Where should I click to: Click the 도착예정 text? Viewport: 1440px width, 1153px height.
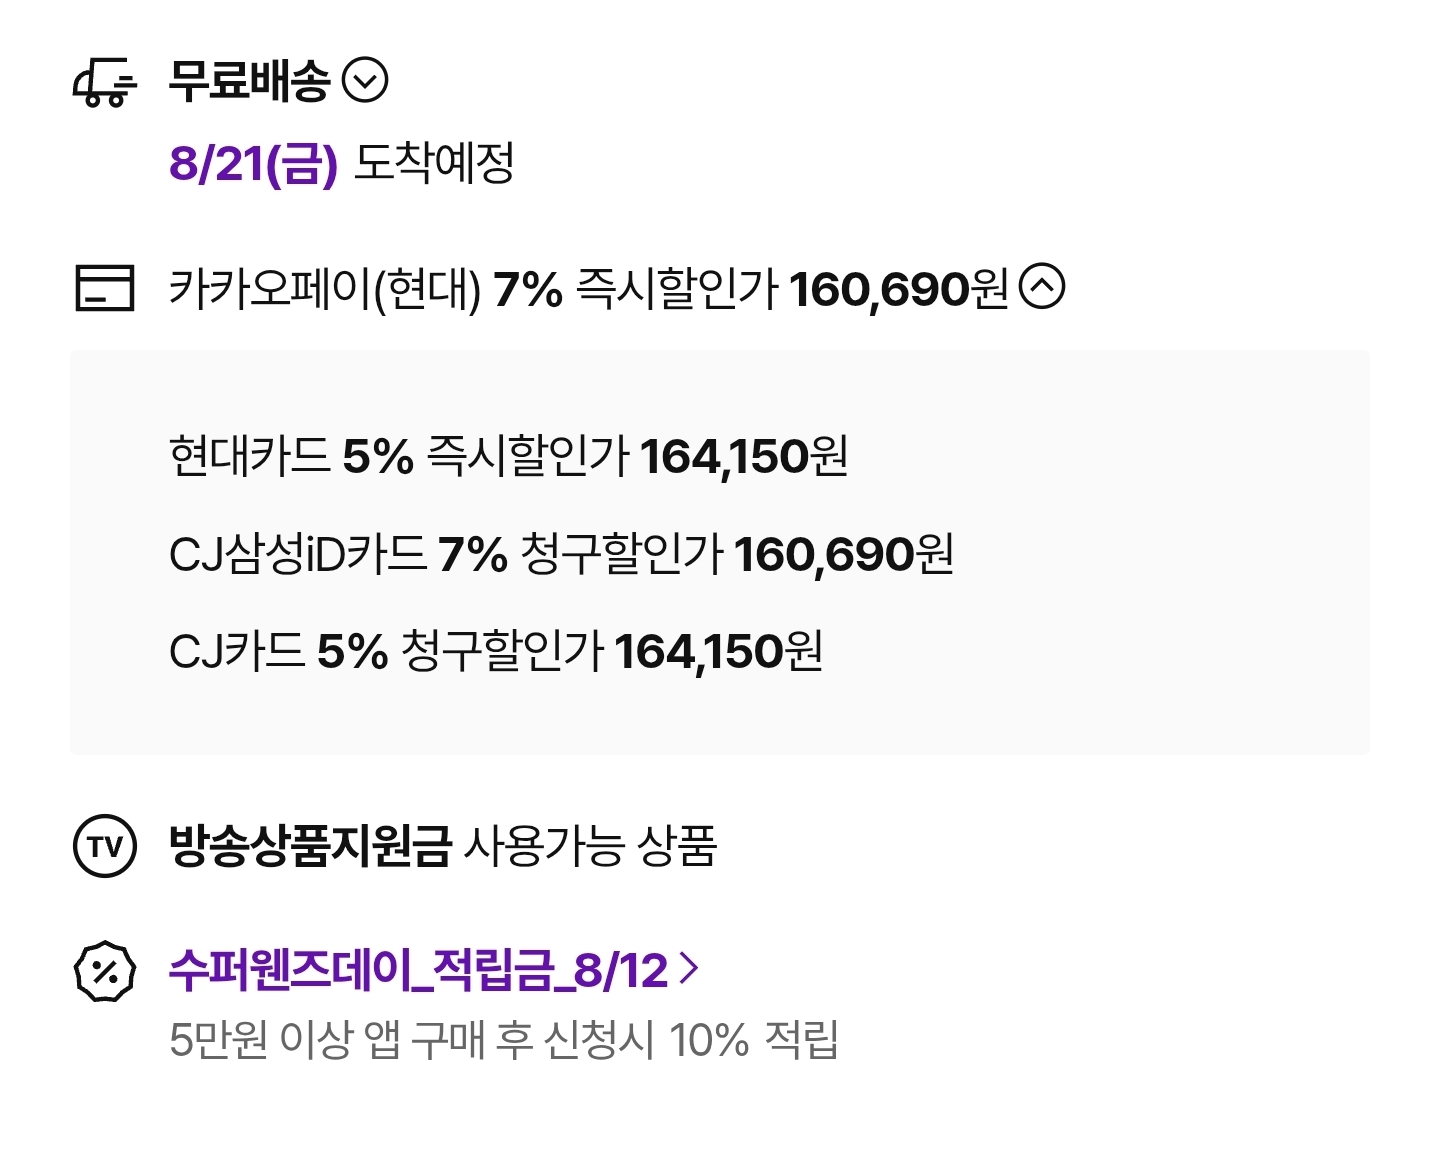tap(434, 163)
